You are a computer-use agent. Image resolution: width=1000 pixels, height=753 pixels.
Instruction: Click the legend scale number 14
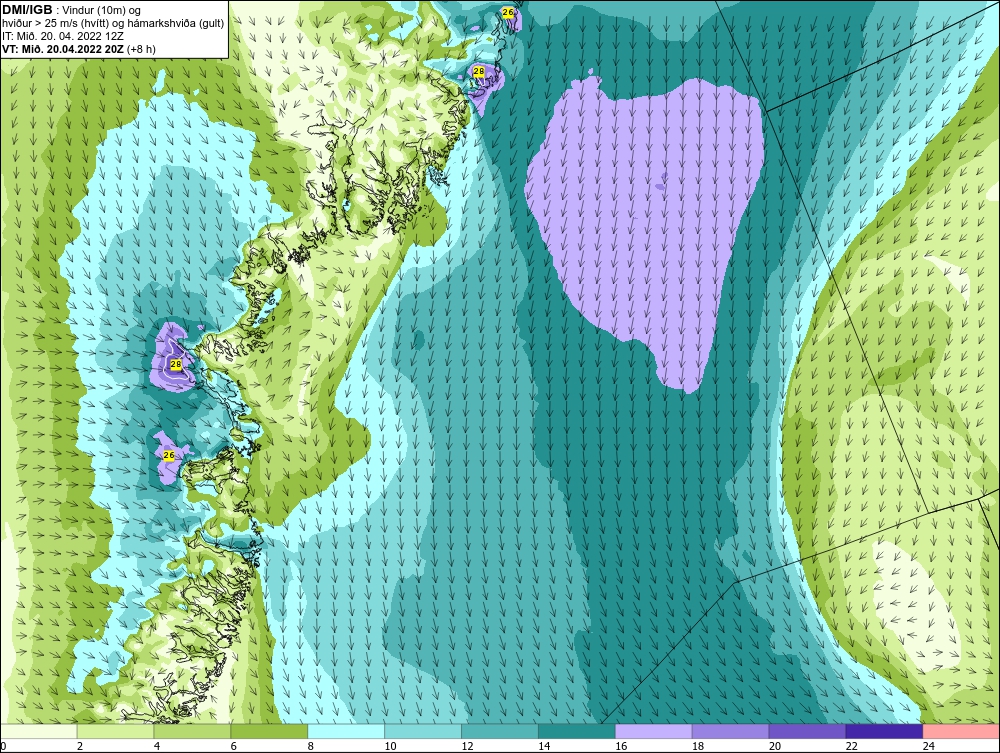[544, 746]
